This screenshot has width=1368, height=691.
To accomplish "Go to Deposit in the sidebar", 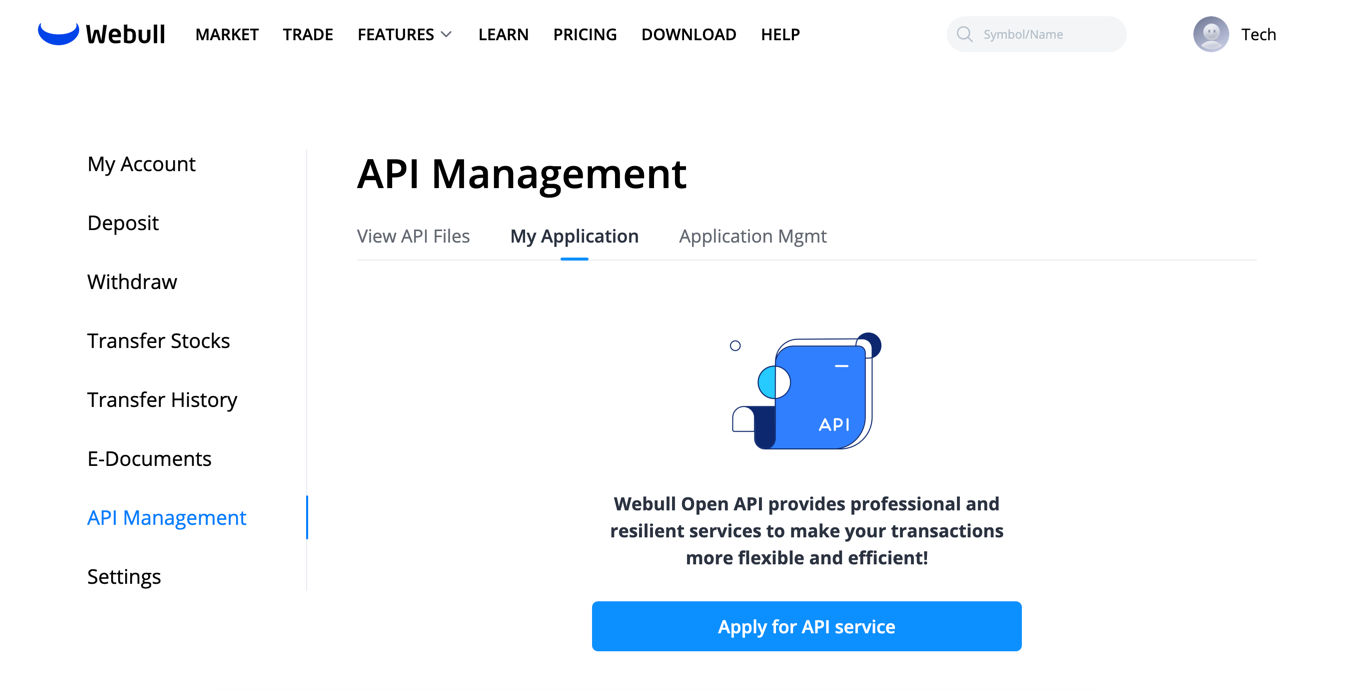I will [123, 223].
